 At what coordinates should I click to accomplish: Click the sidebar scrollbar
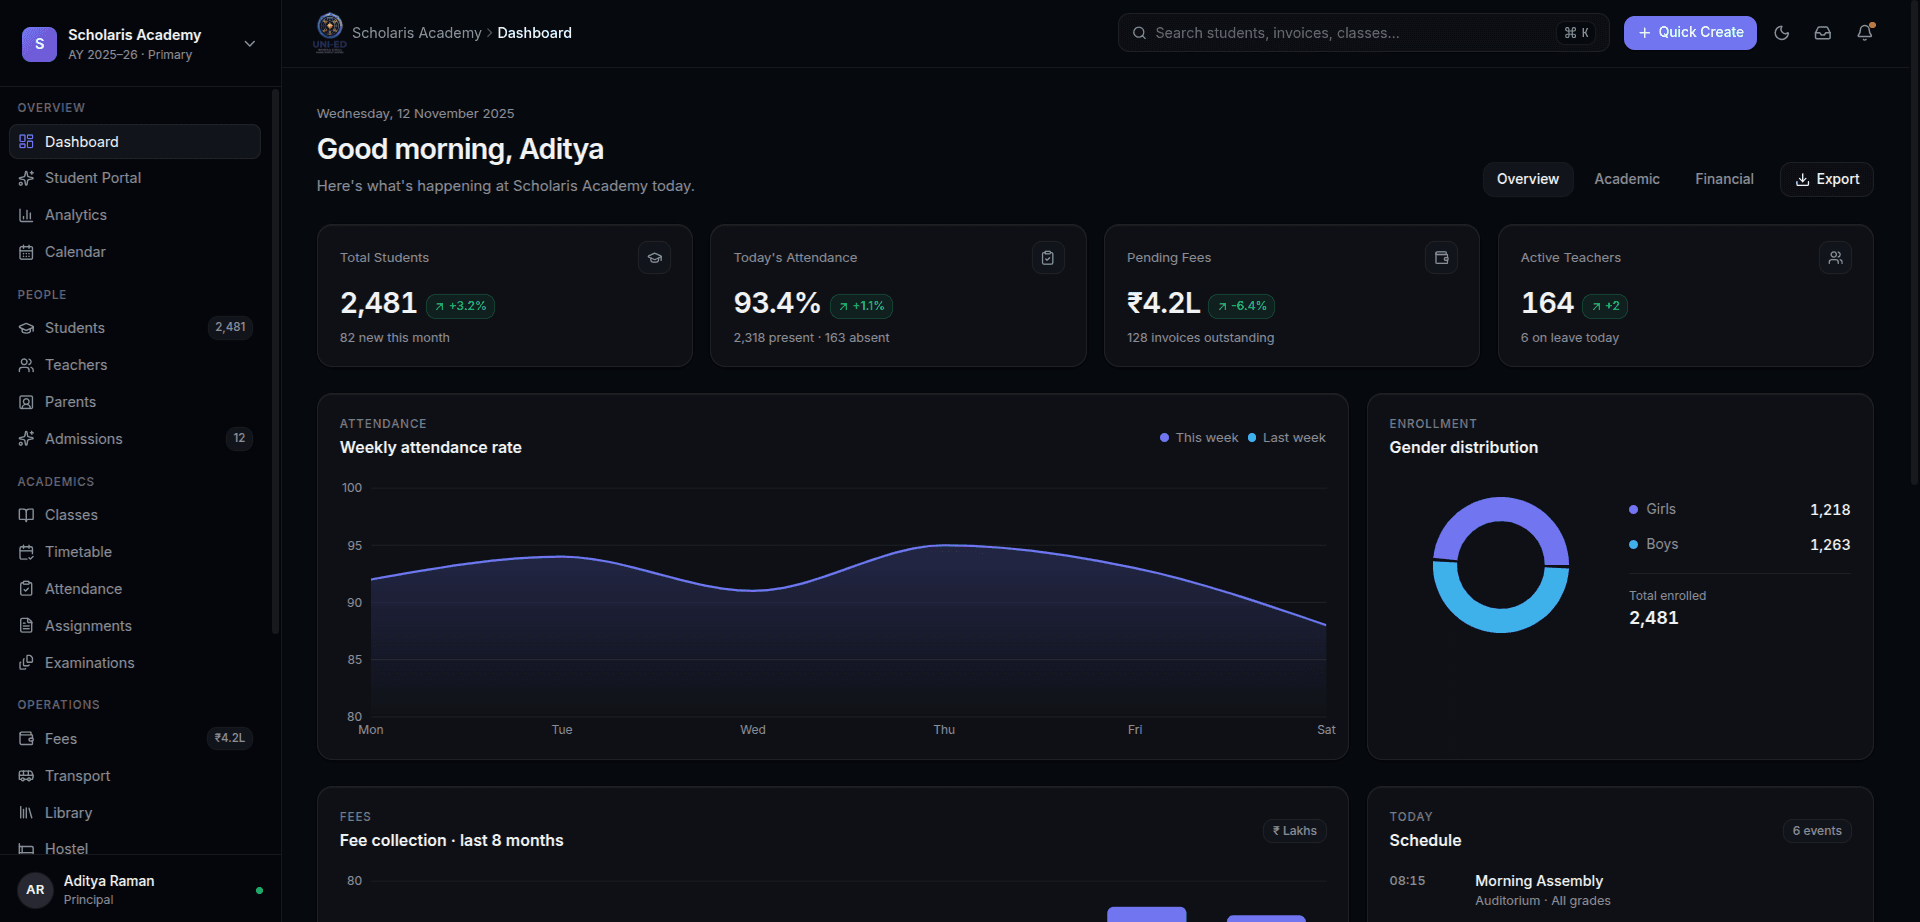275,360
